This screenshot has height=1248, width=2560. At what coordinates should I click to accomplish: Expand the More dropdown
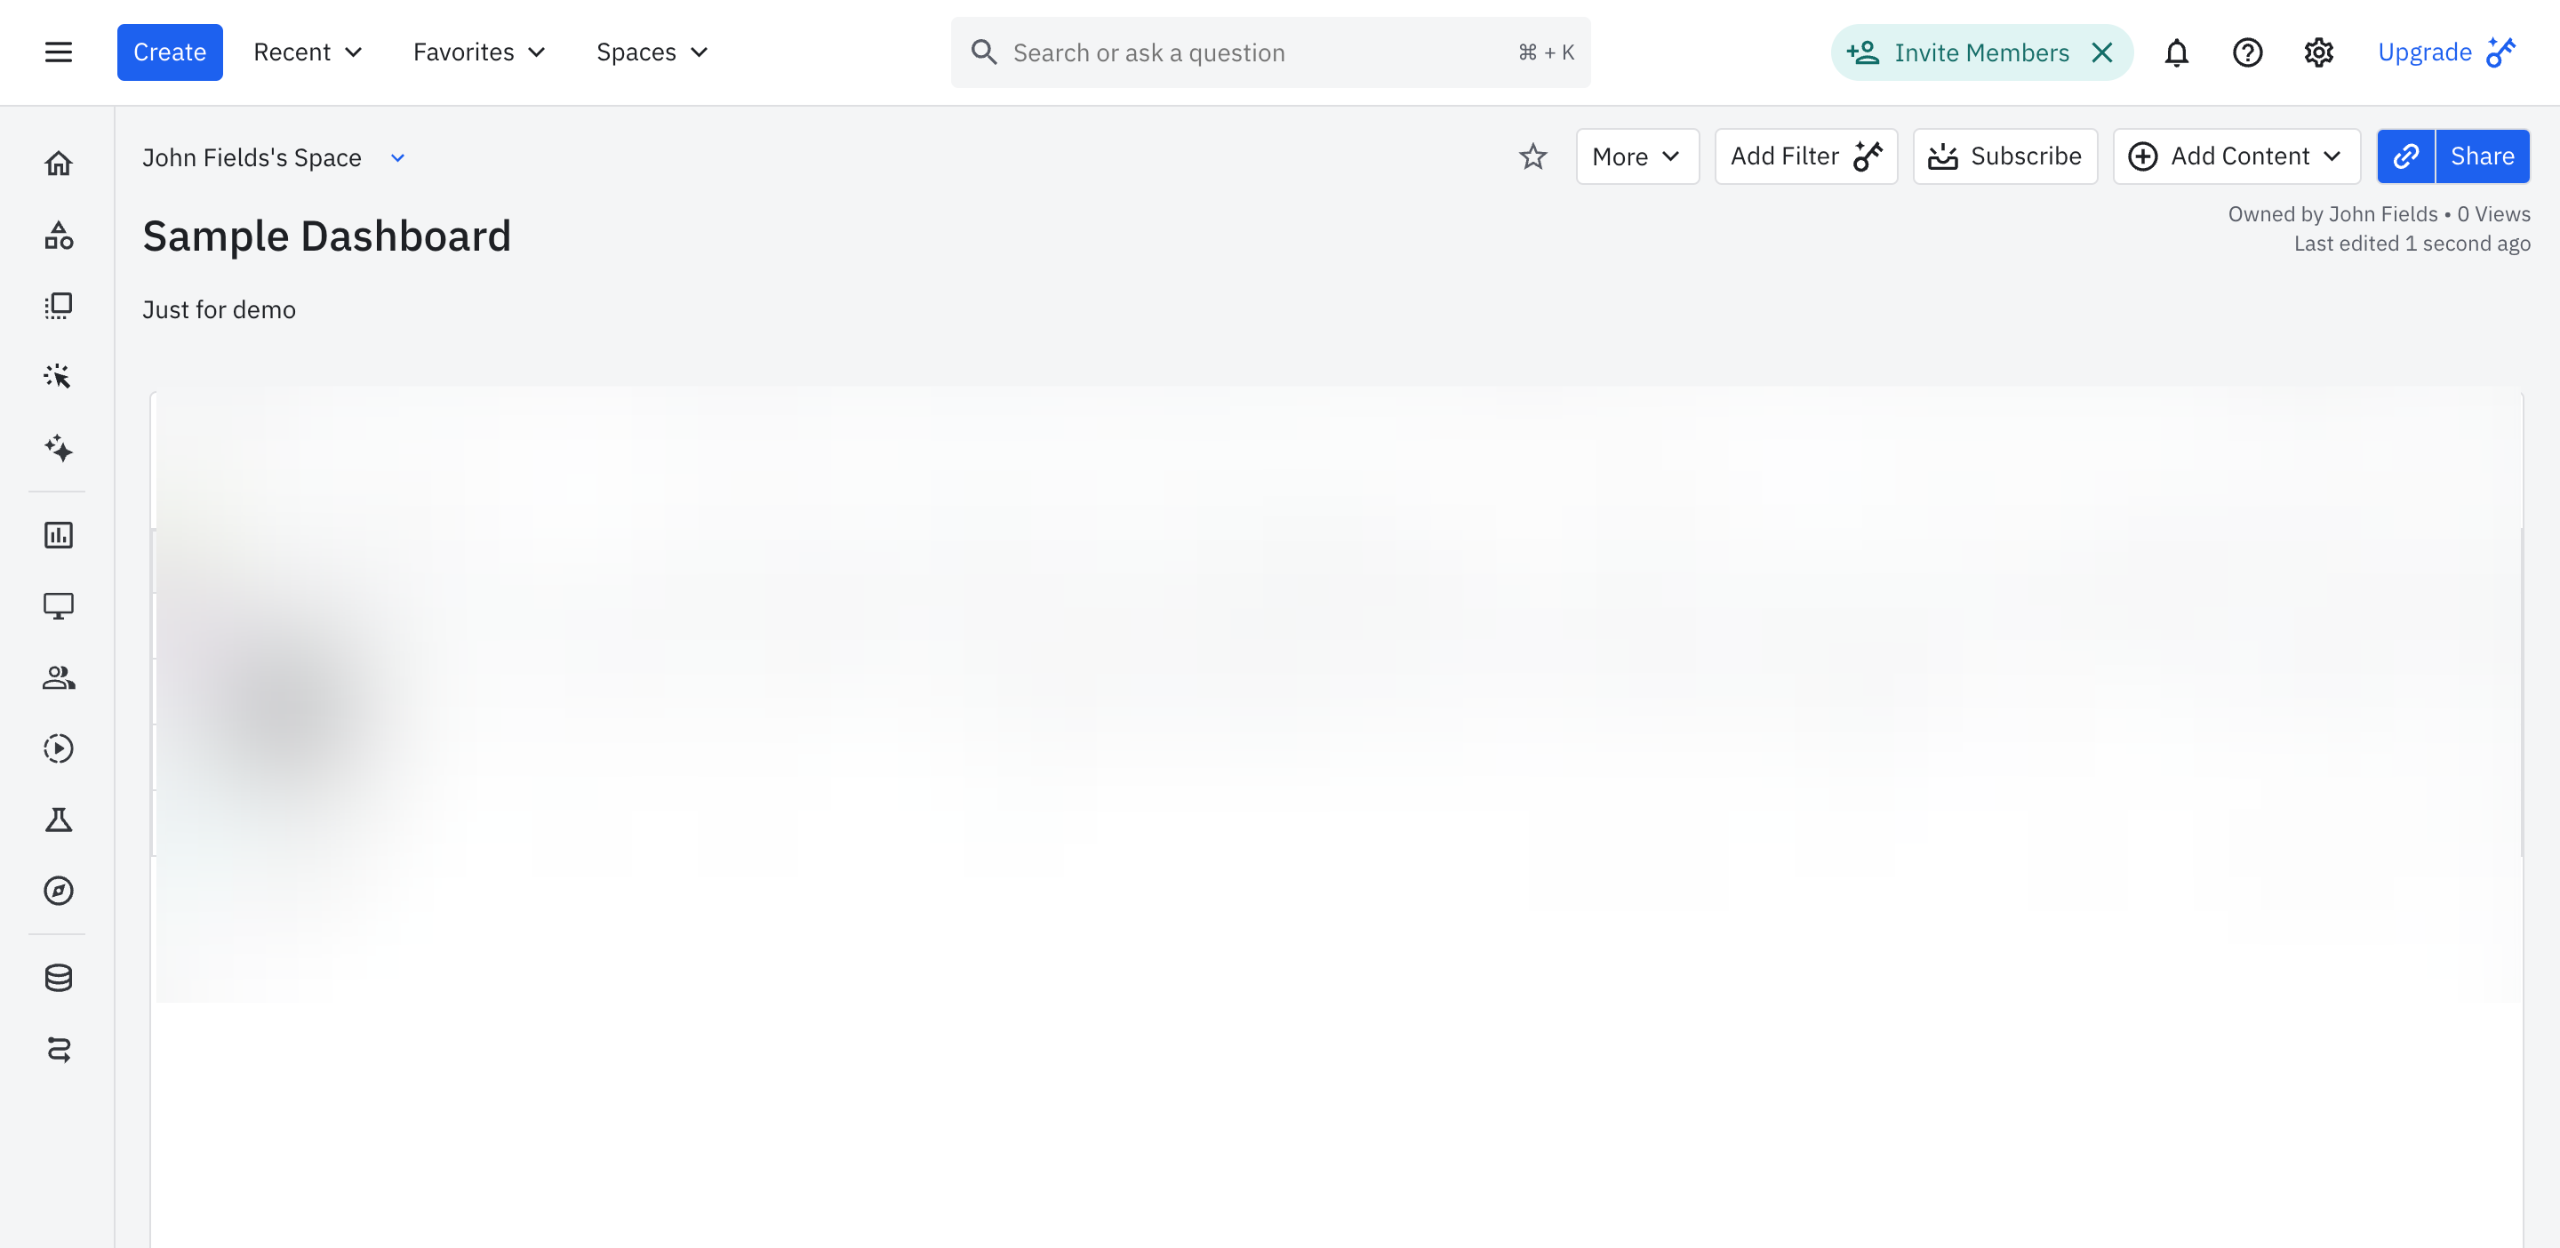point(1636,156)
